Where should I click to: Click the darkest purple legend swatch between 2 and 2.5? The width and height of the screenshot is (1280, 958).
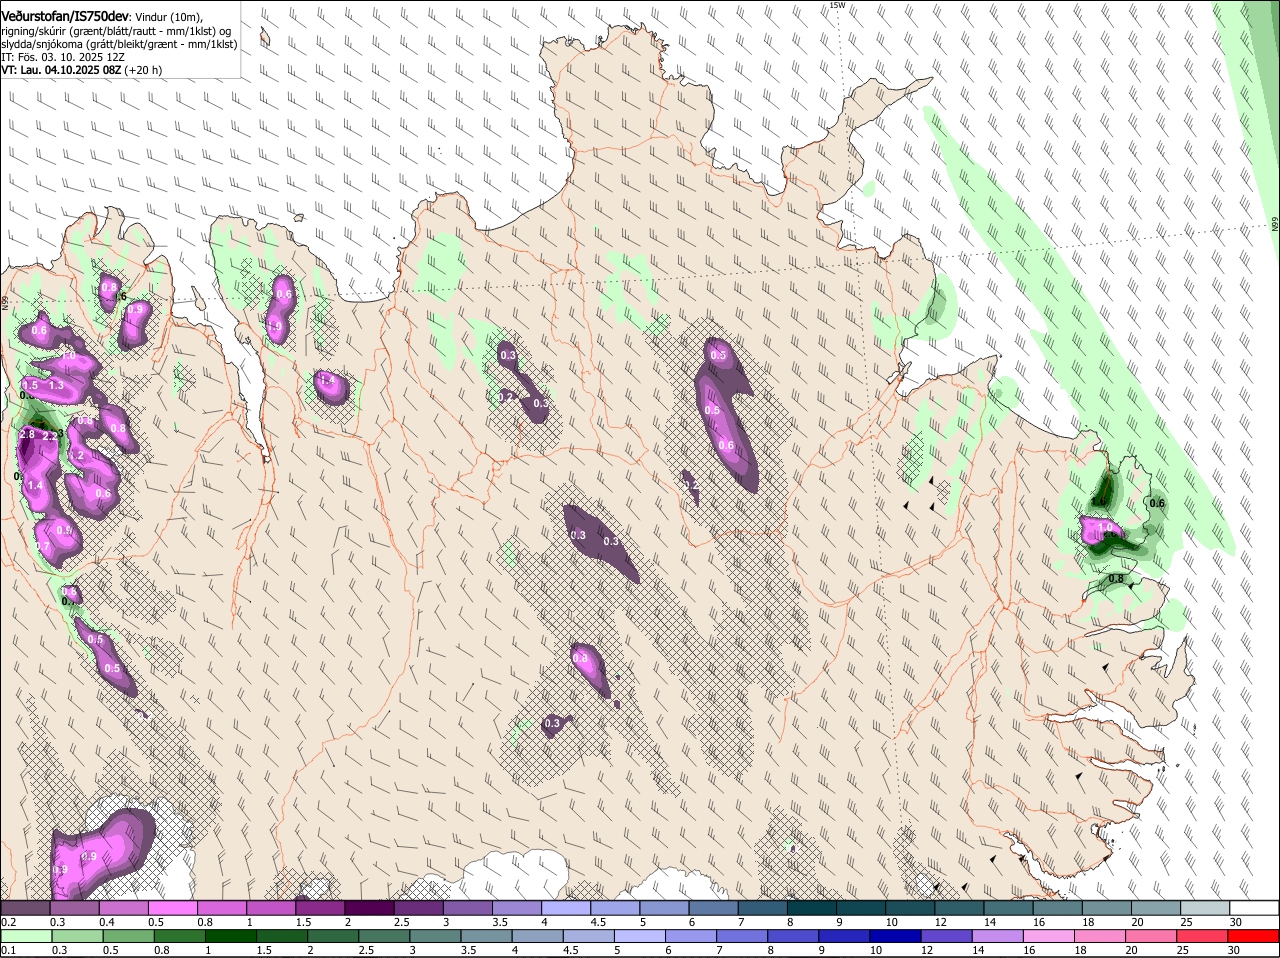[x=371, y=907]
